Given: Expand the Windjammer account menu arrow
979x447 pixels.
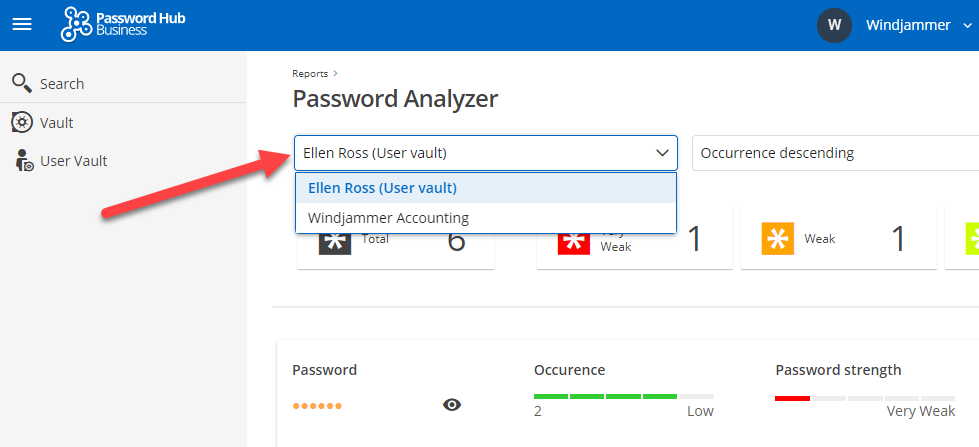Looking at the screenshot, I should click(x=966, y=26).
